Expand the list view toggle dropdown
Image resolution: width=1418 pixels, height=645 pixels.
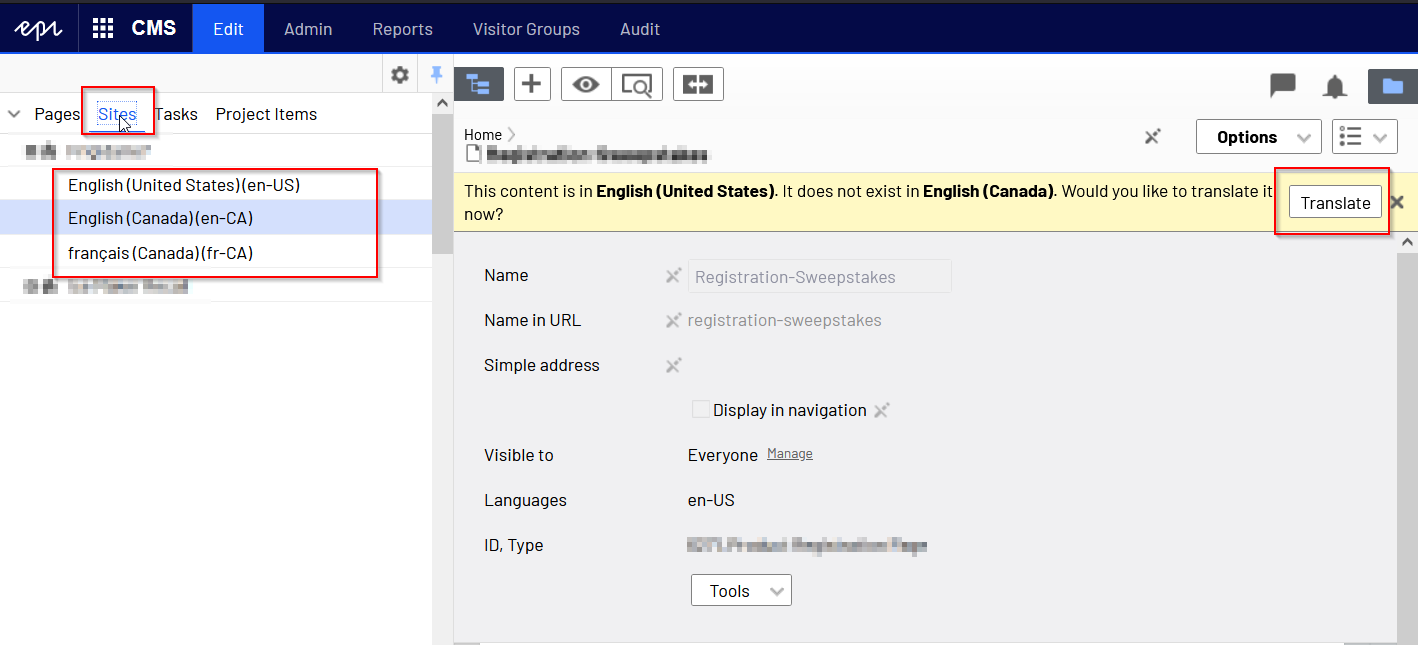[1364, 137]
